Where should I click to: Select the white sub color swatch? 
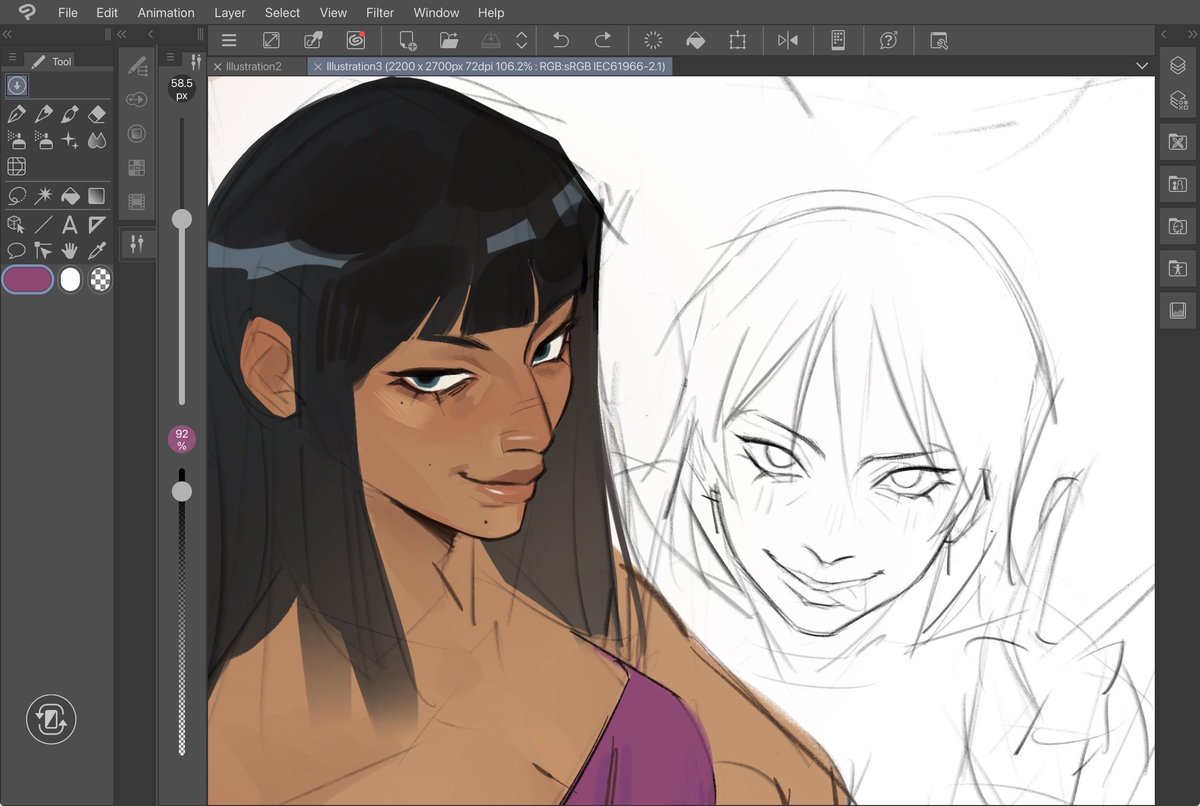[70, 280]
